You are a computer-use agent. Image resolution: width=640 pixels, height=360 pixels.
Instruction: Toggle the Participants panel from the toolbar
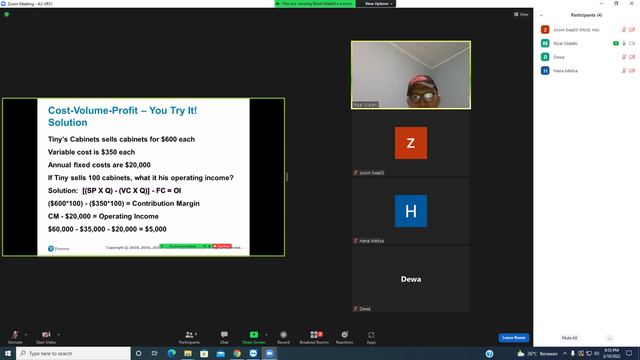[189, 337]
